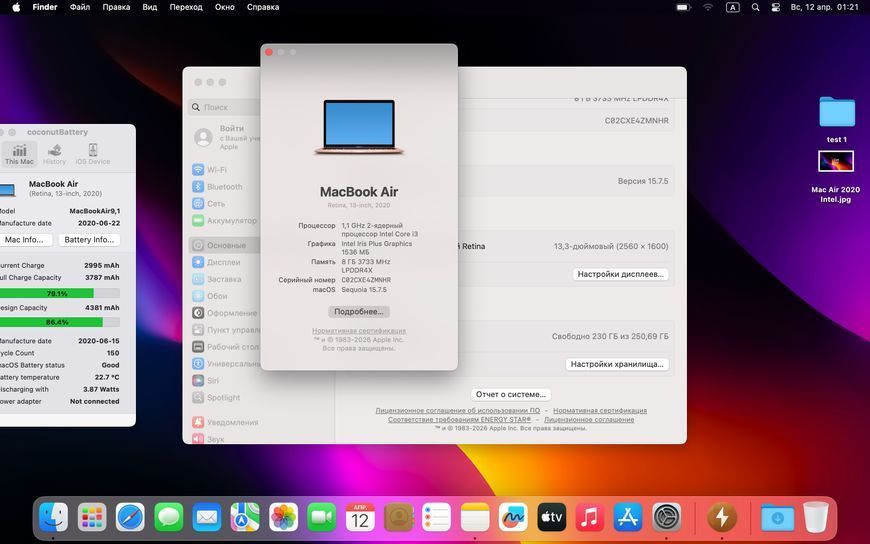Open the Apple menu
870x544 pixels.
[16, 7]
